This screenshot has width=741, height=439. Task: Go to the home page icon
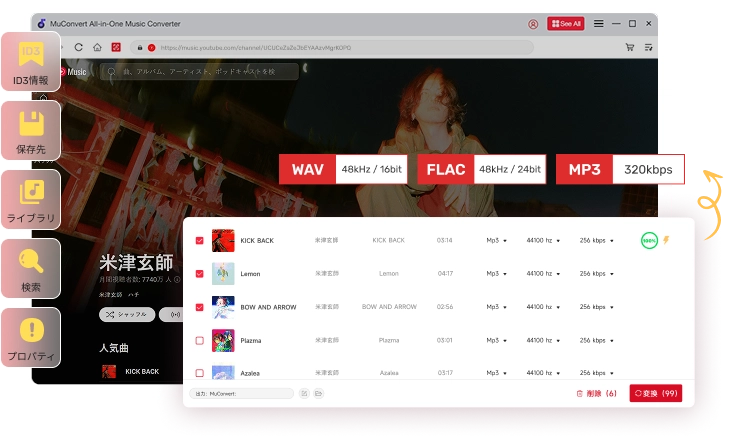click(x=97, y=47)
